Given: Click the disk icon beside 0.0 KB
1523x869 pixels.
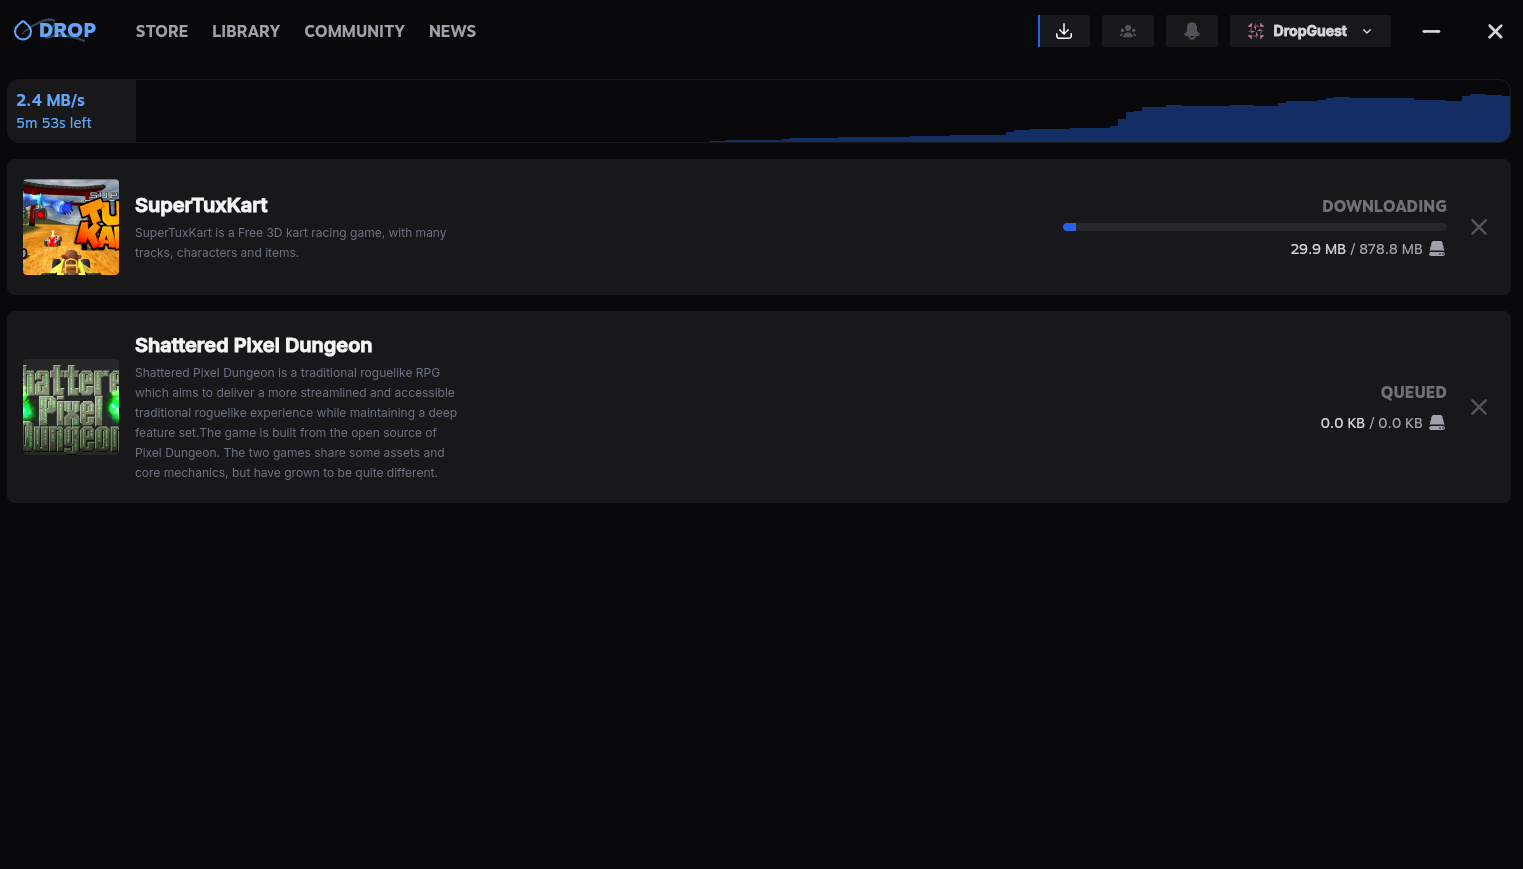Looking at the screenshot, I should [1437, 423].
